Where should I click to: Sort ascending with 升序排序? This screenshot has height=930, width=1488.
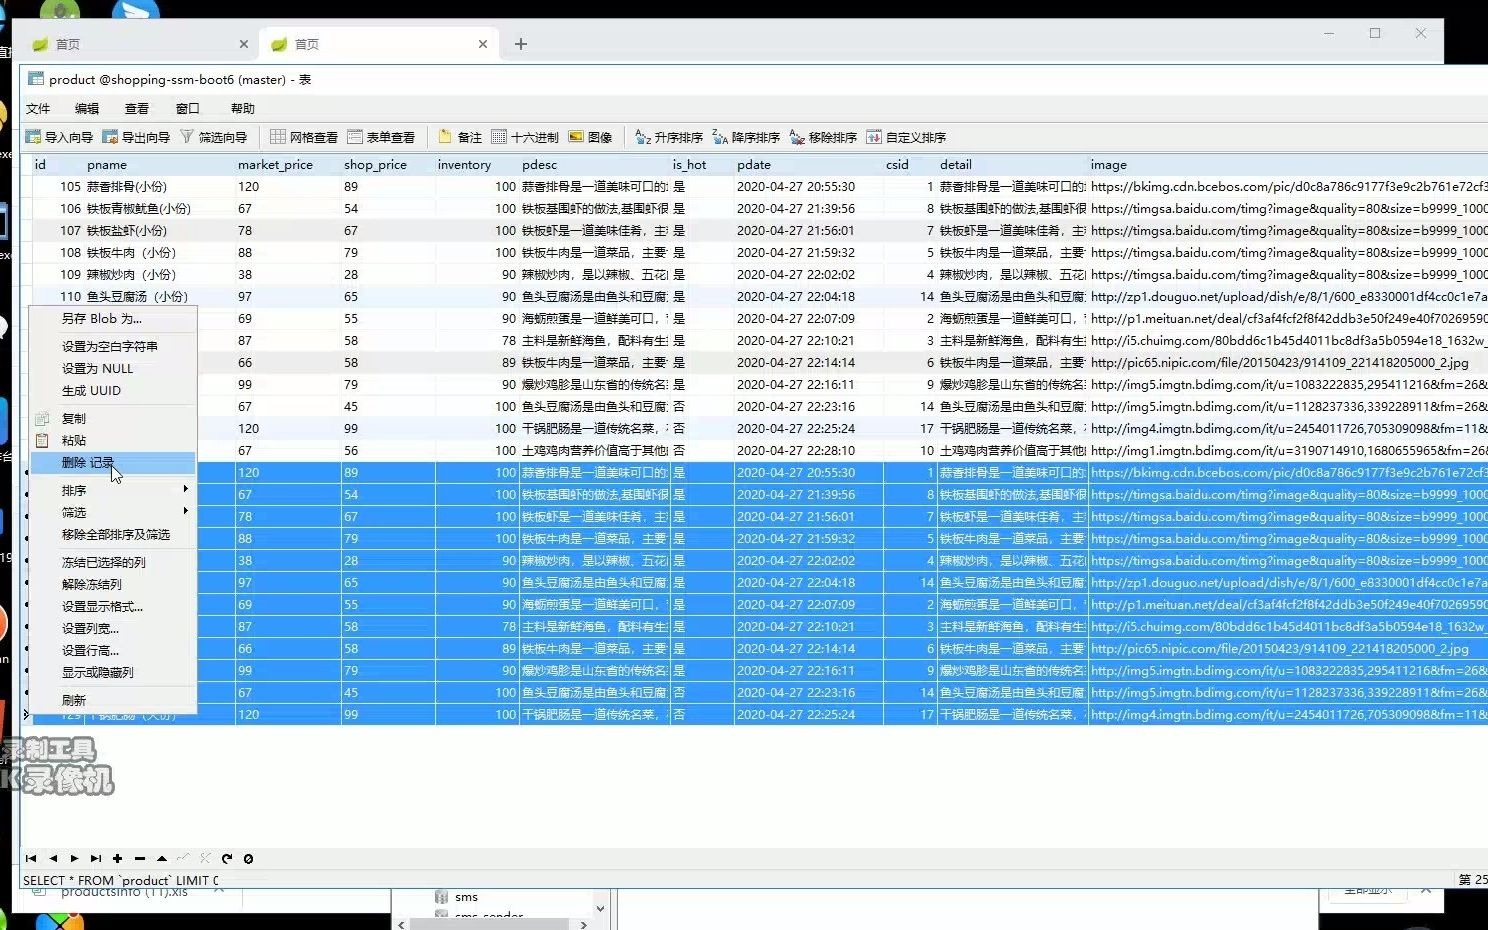669,137
